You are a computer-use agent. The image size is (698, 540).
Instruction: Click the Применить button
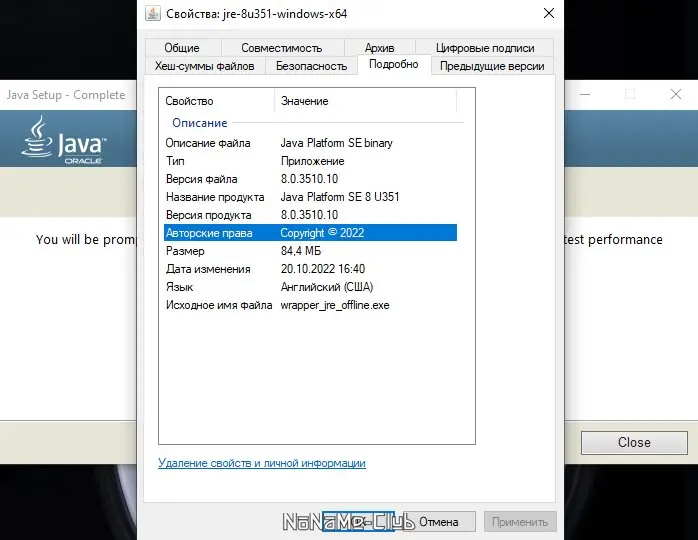point(520,522)
